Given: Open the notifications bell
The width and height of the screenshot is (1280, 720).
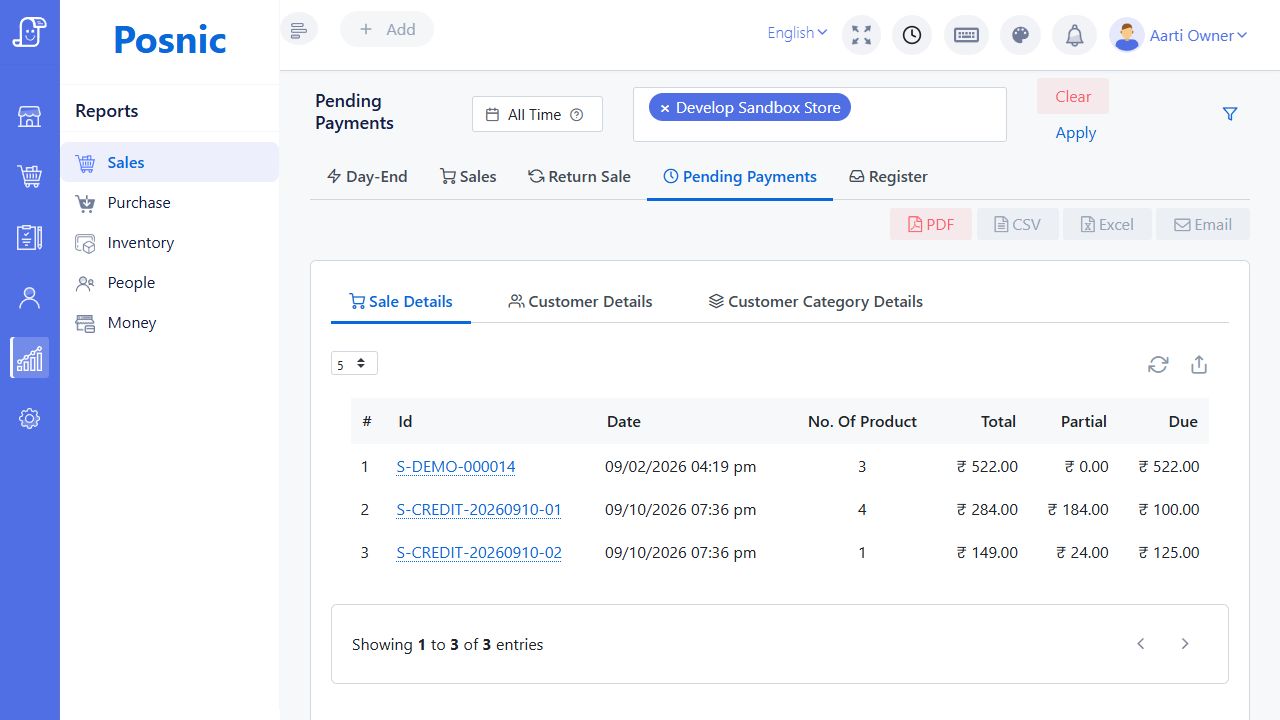Looking at the screenshot, I should click(1074, 35).
